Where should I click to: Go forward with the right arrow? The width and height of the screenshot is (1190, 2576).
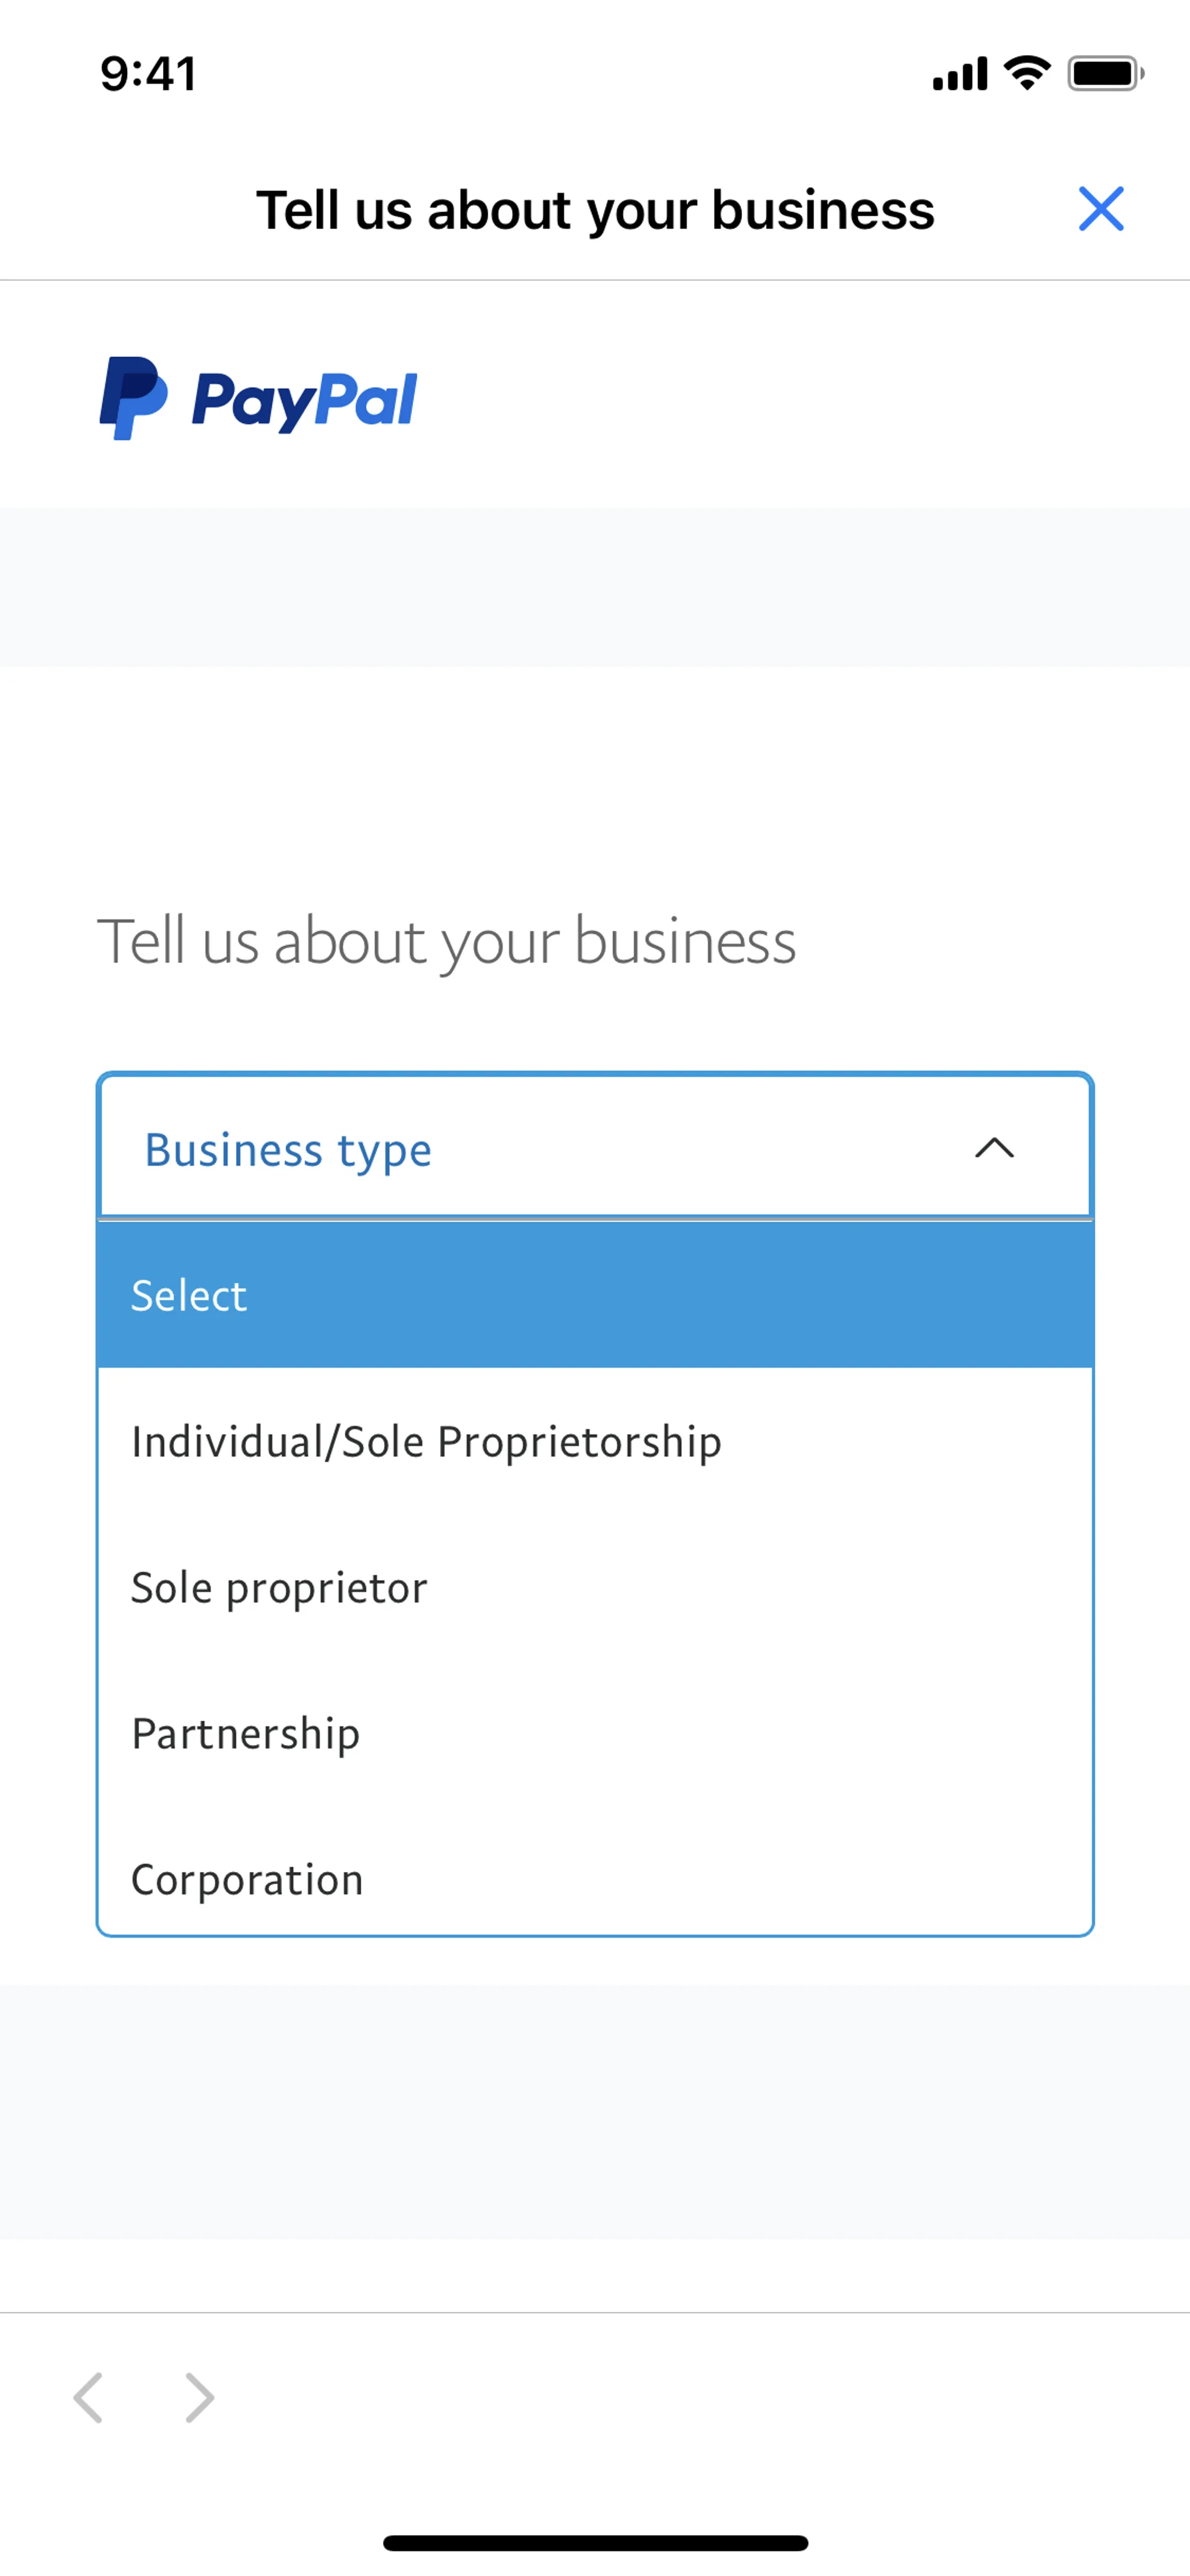[x=200, y=2397]
